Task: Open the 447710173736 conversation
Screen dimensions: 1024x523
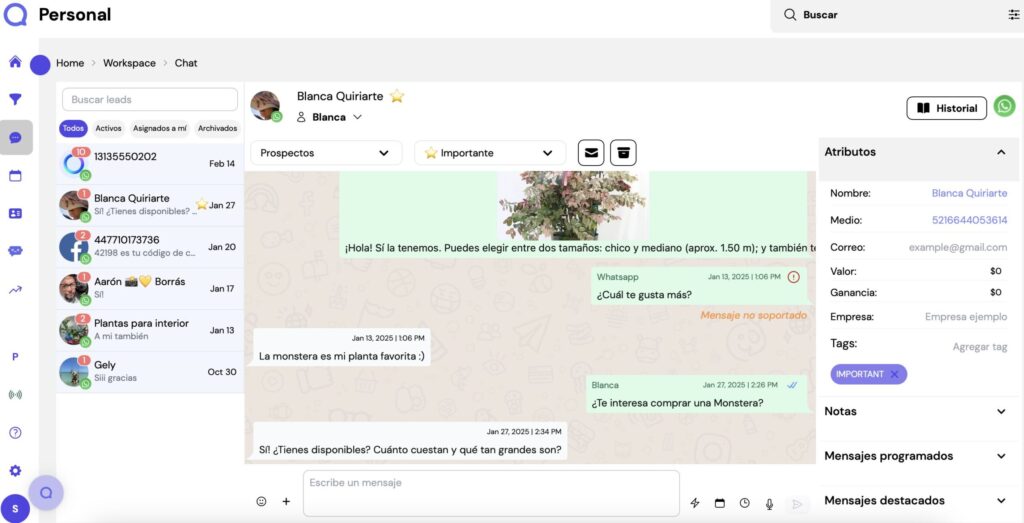Action: point(150,247)
